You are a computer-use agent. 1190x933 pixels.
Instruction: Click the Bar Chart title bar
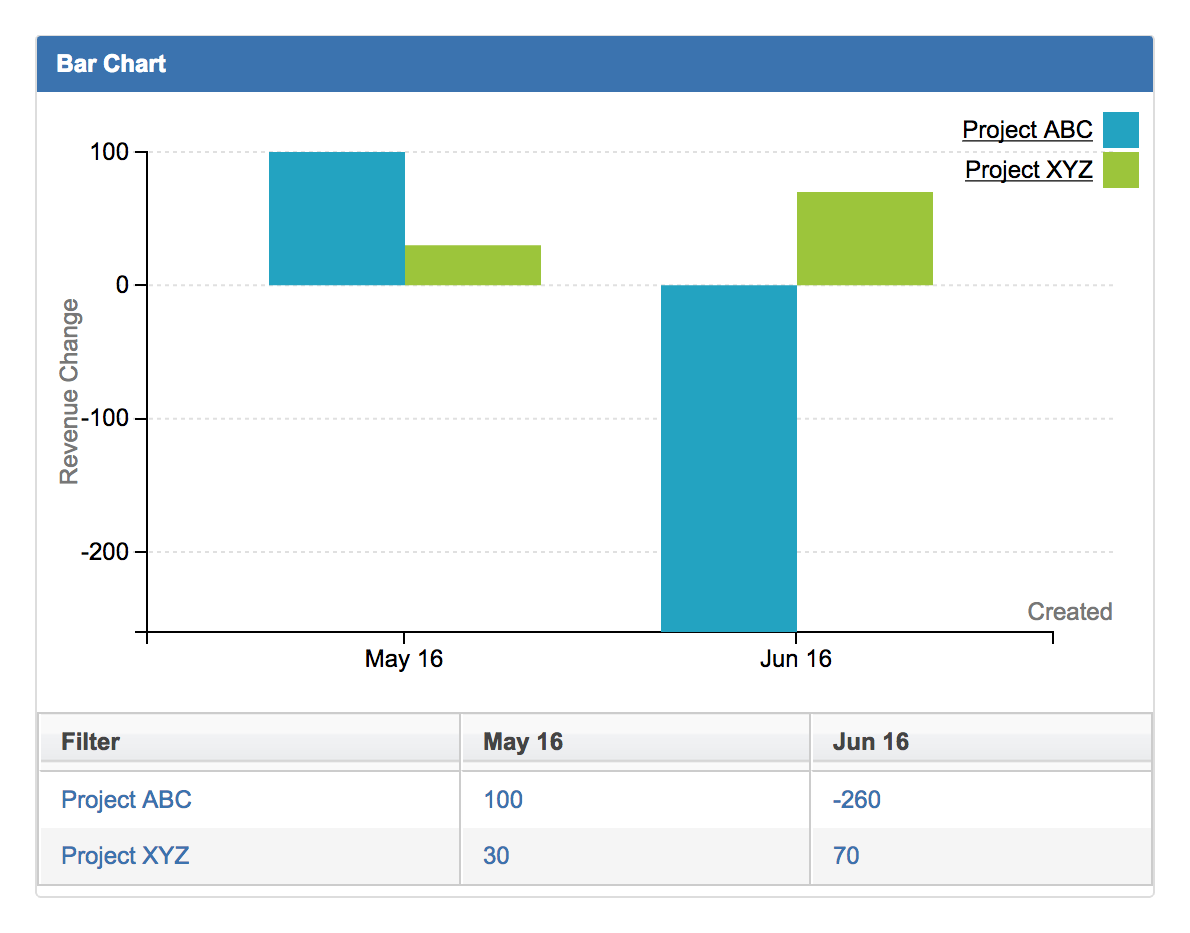click(112, 63)
